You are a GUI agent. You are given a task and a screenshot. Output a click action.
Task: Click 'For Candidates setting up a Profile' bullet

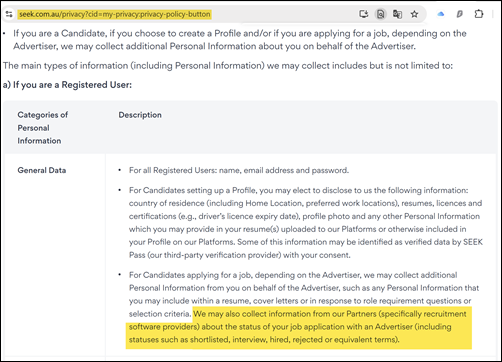click(x=306, y=223)
